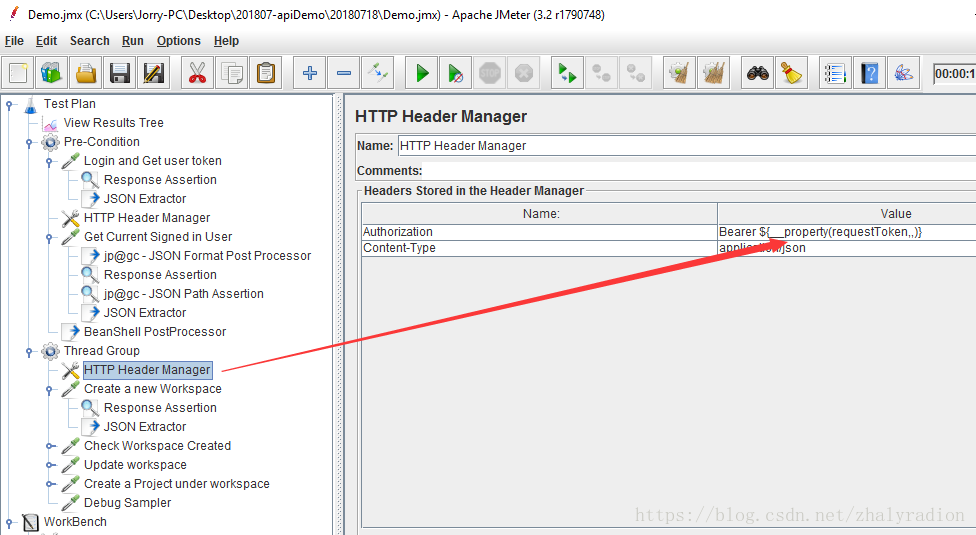Viewport: 976px width, 535px height.
Task: Open the Options menu
Action: (179, 41)
